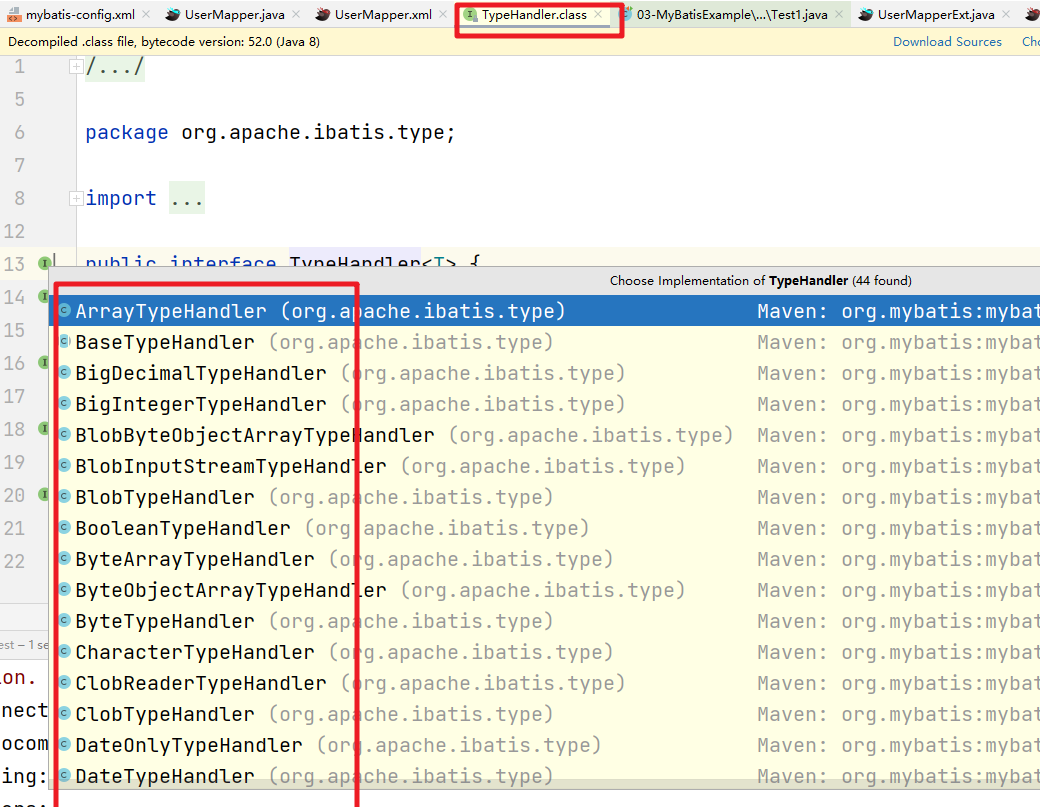The width and height of the screenshot is (1054, 810).
Task: Click the BigDecimalTypeHandler class icon
Action: 65,372
